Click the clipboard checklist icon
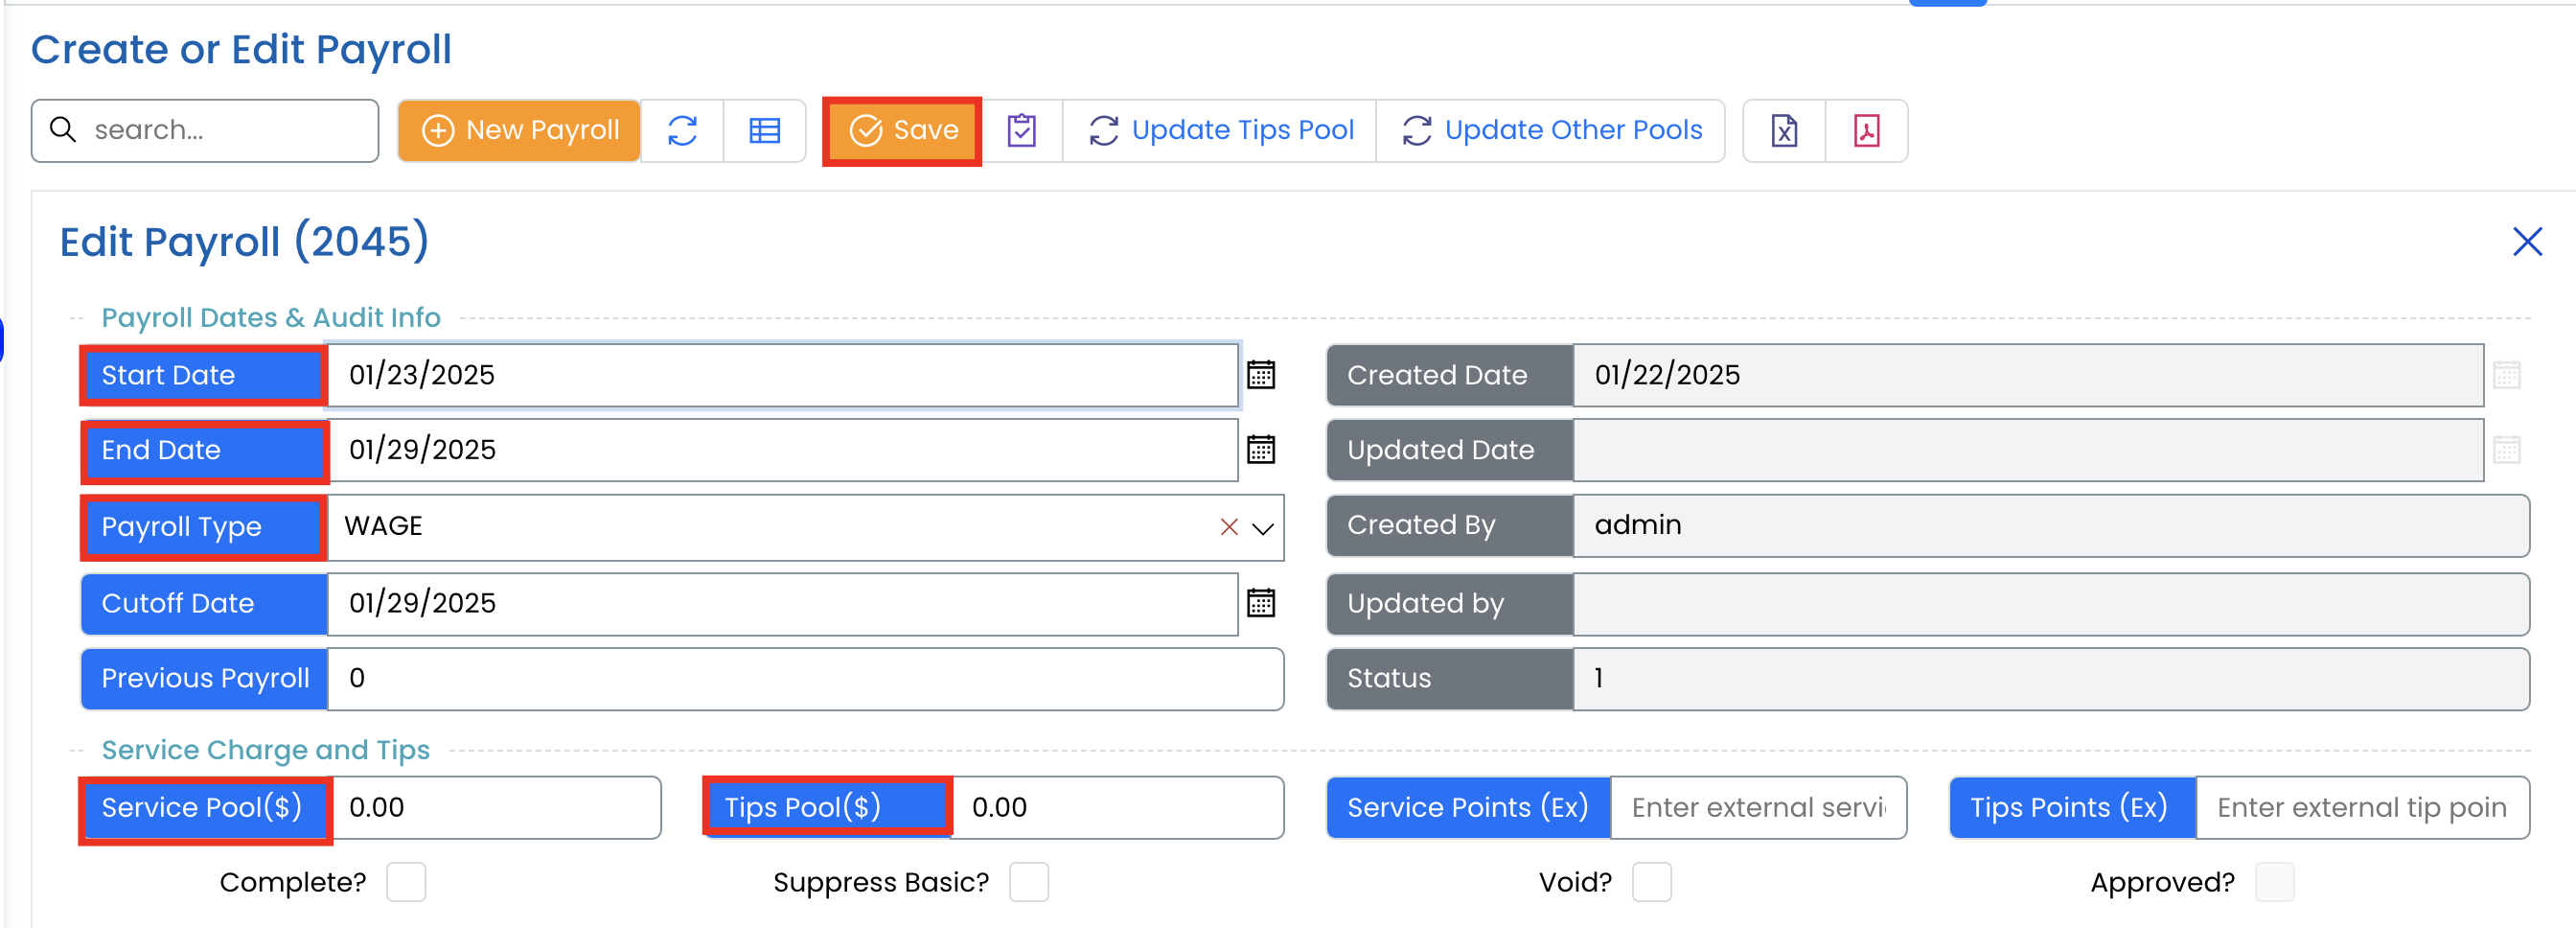Screen dimensions: 2576x928 1021,130
